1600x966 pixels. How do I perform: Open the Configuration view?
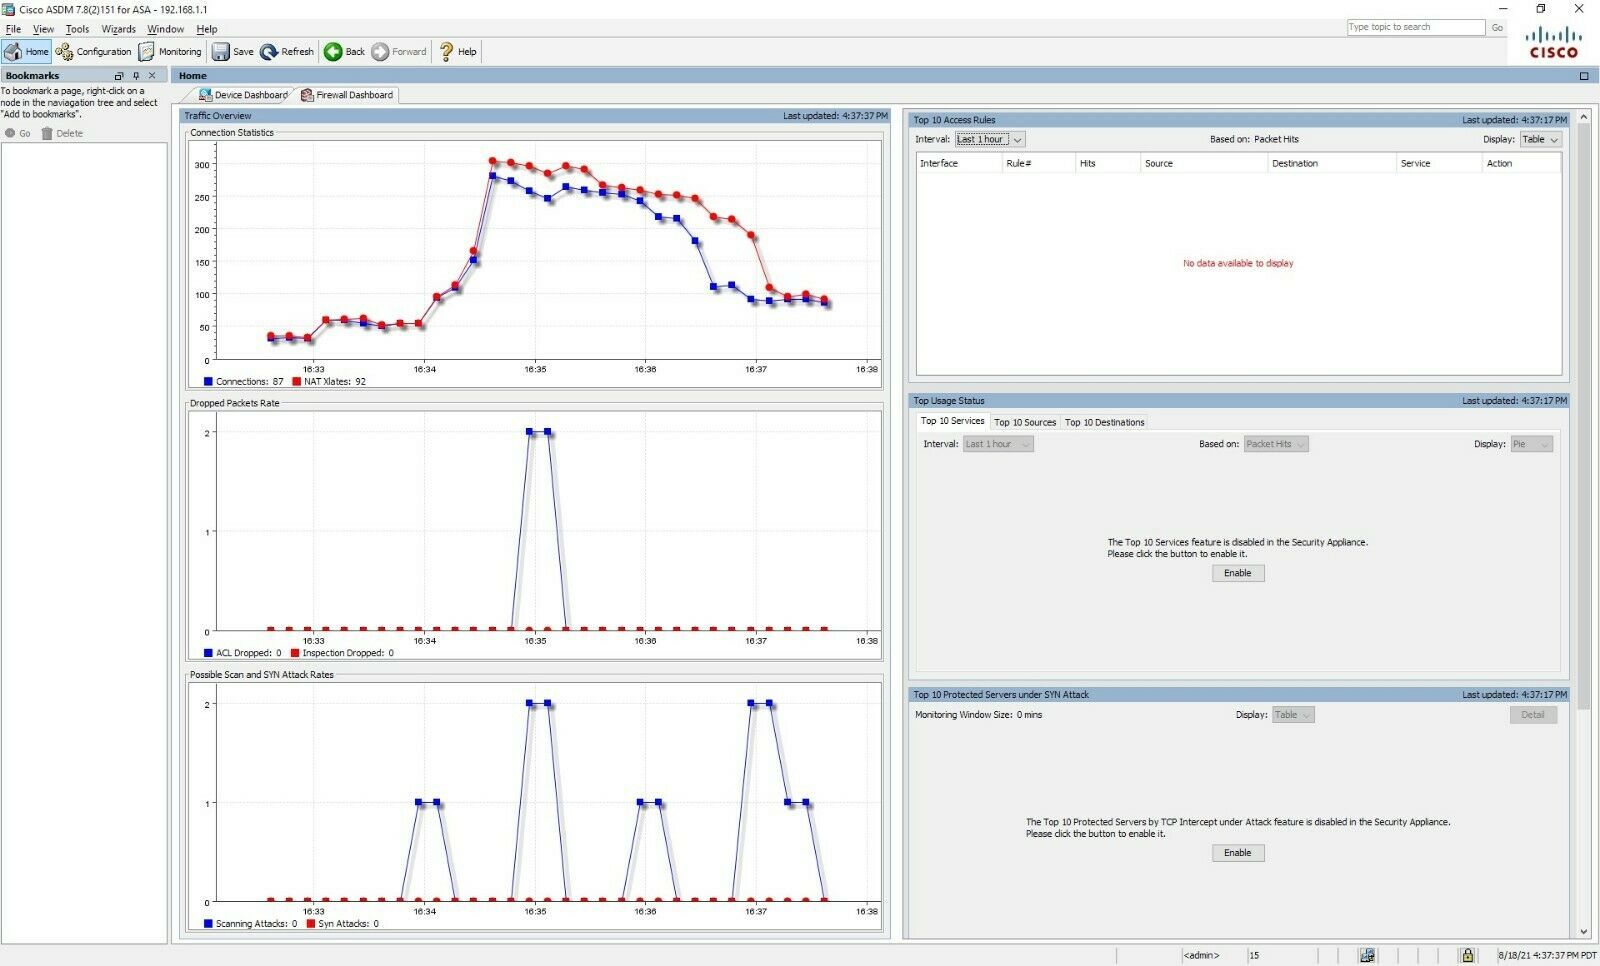pos(94,52)
